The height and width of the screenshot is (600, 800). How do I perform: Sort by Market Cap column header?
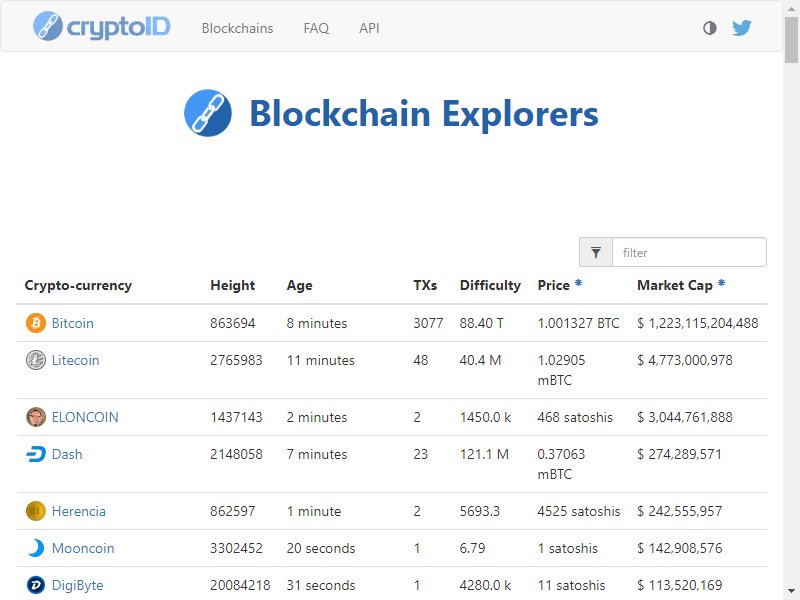(x=674, y=285)
